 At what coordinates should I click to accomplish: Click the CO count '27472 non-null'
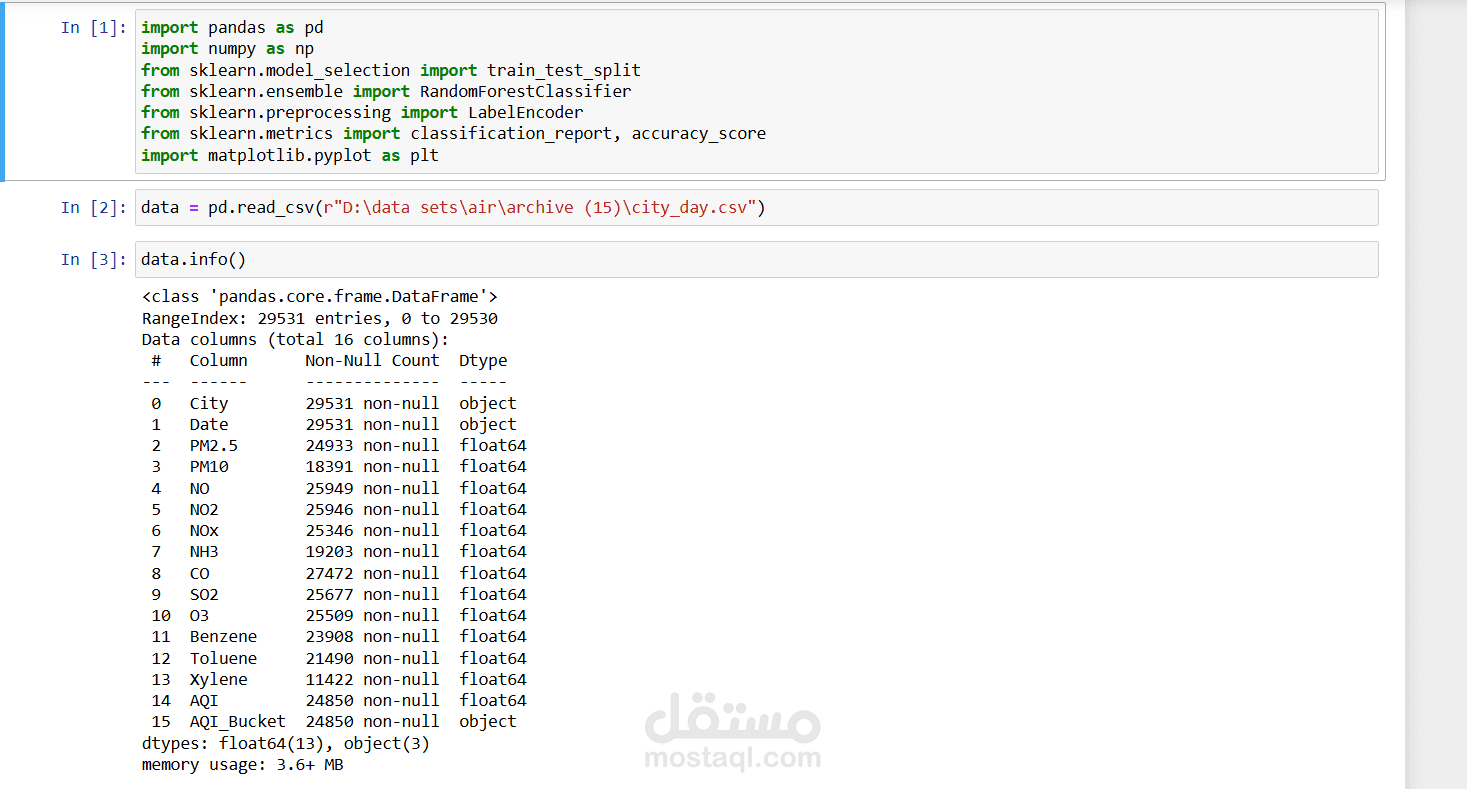pos(373,574)
